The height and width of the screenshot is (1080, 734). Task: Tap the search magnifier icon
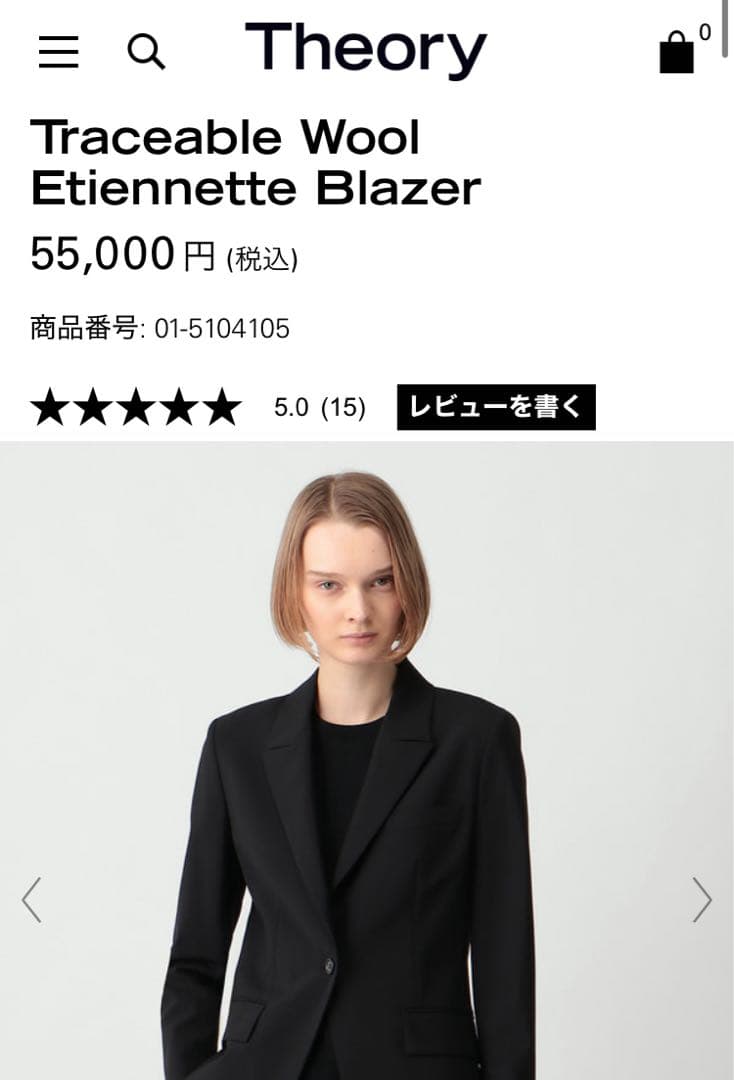(146, 52)
